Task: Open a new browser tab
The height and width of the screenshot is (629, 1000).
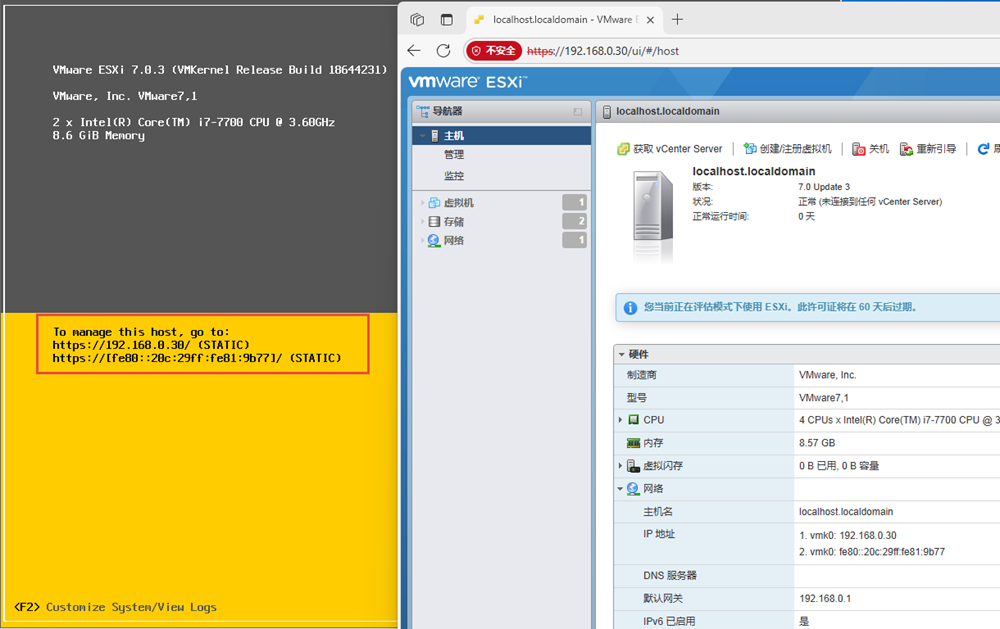Action: click(x=677, y=20)
